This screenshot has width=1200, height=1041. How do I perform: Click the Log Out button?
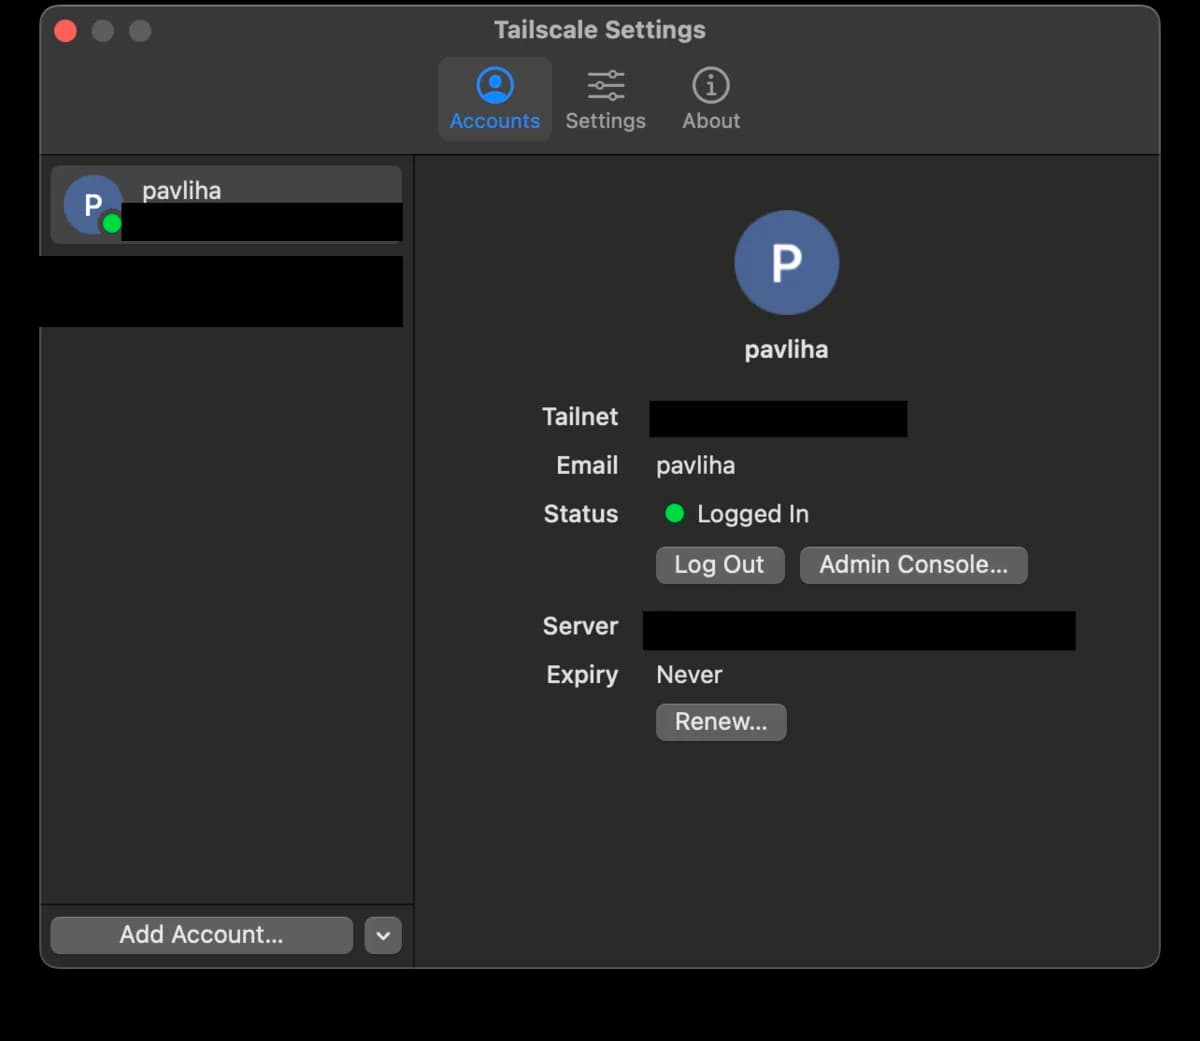(x=720, y=565)
